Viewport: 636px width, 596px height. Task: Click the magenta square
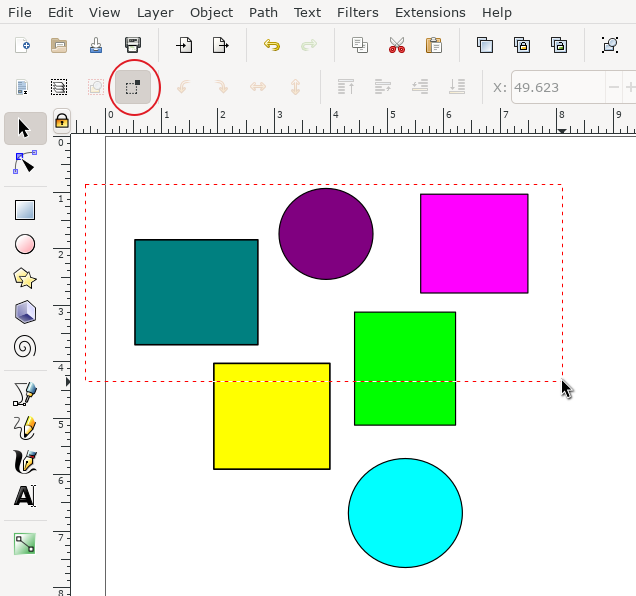(474, 243)
